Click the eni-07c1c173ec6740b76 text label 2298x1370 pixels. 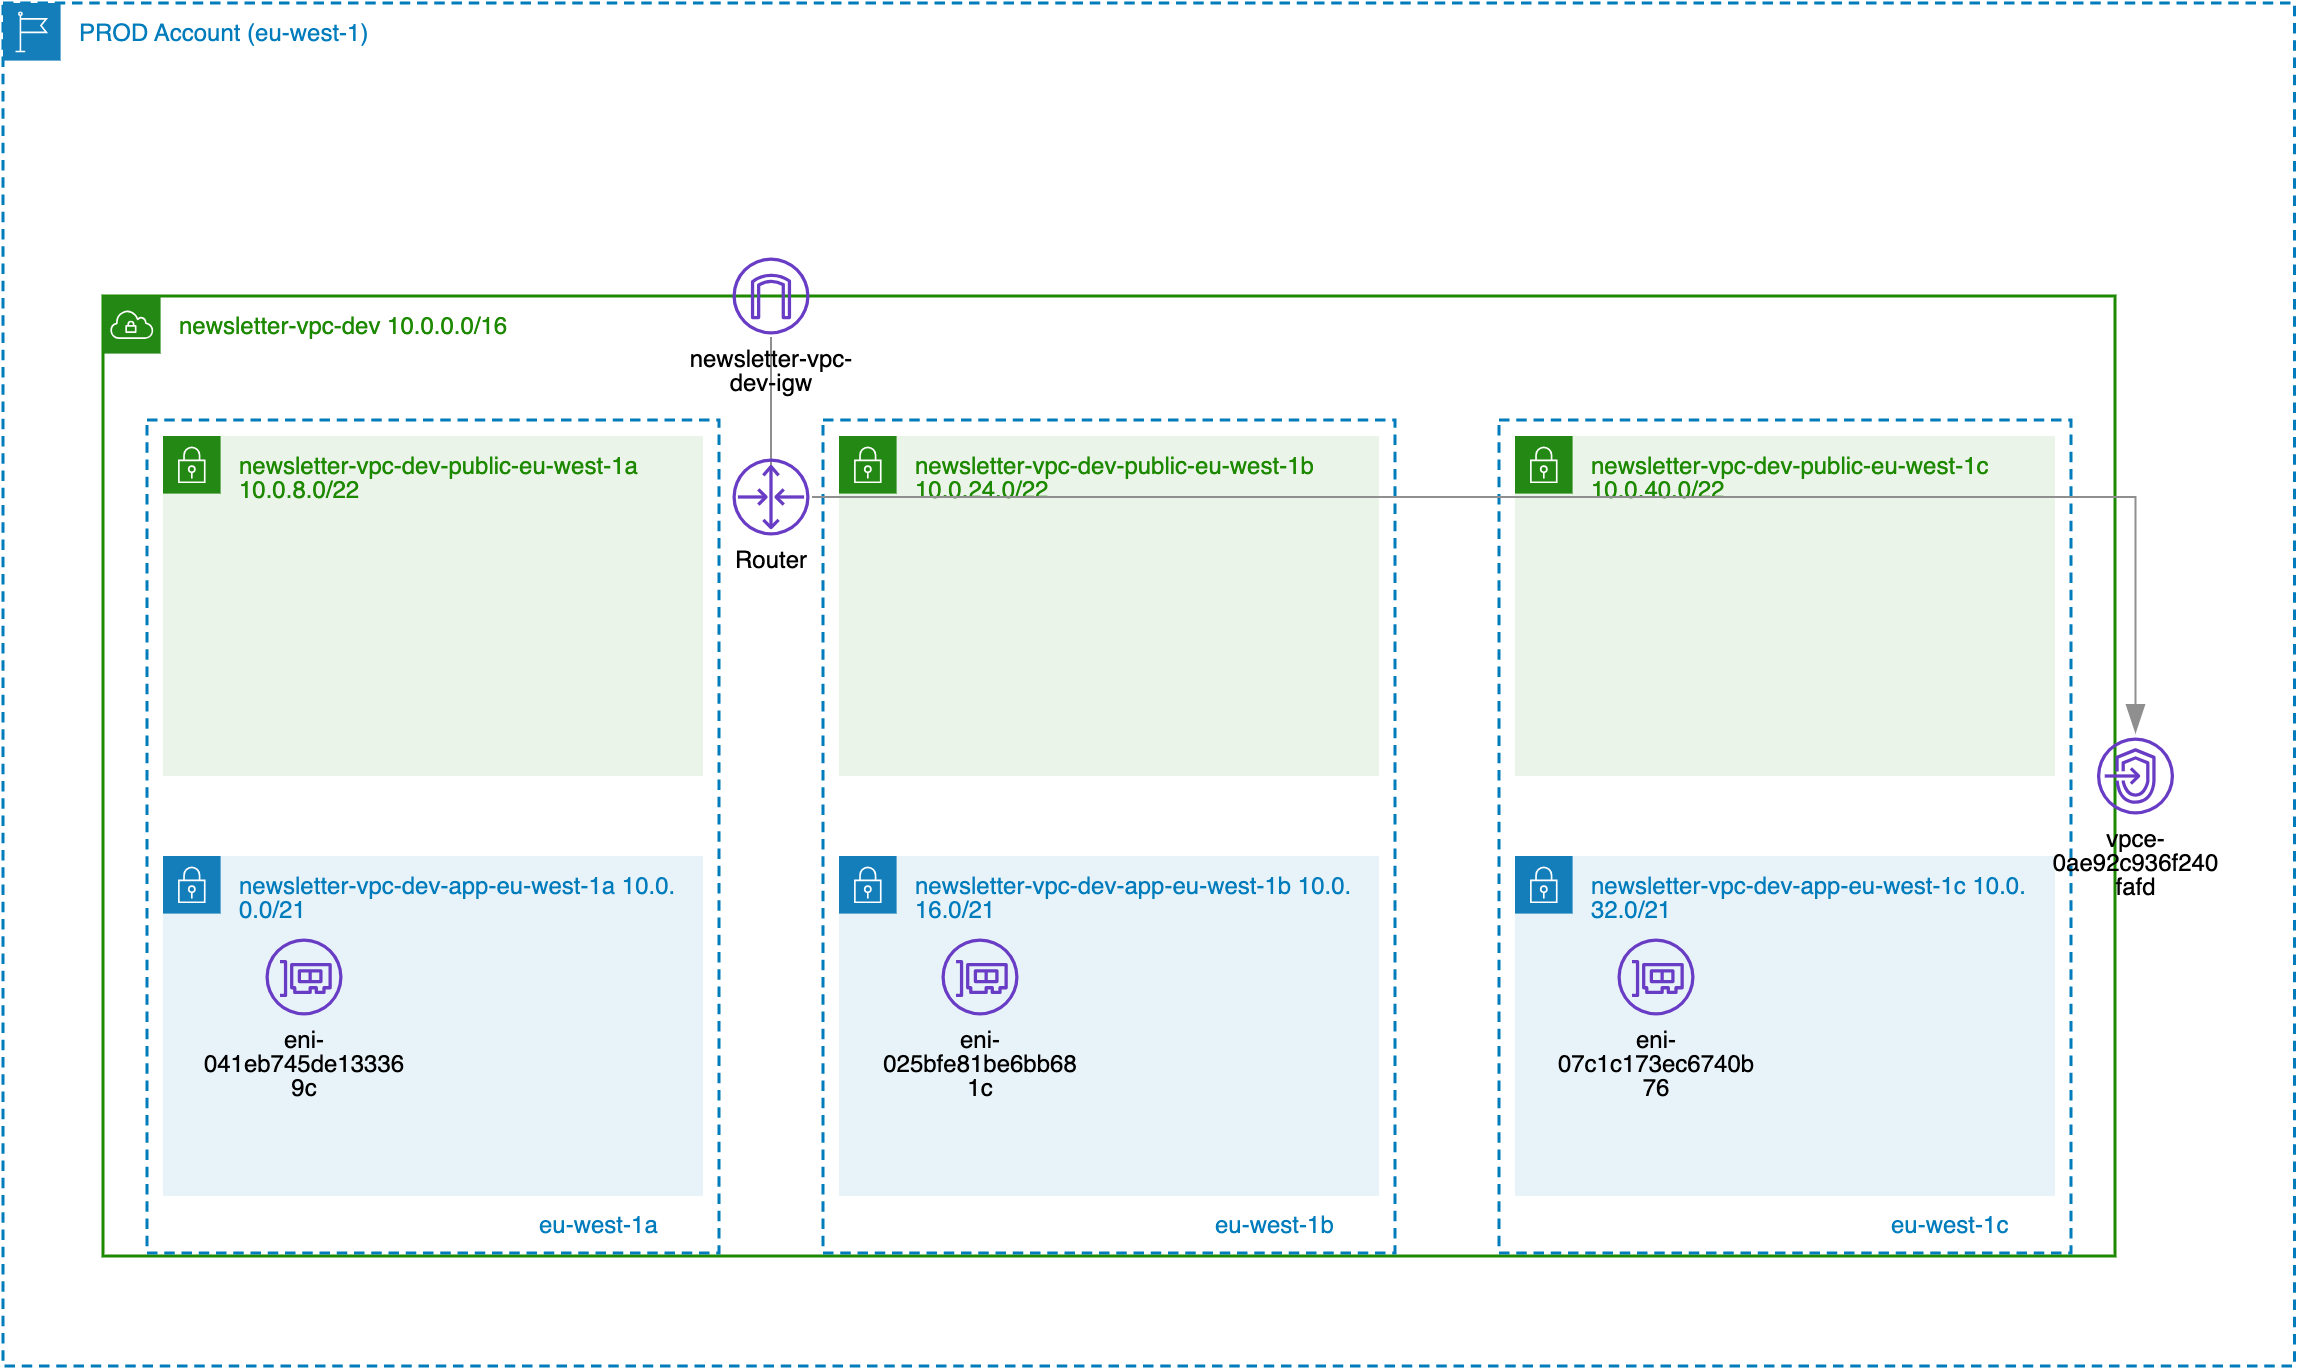(x=1656, y=1064)
